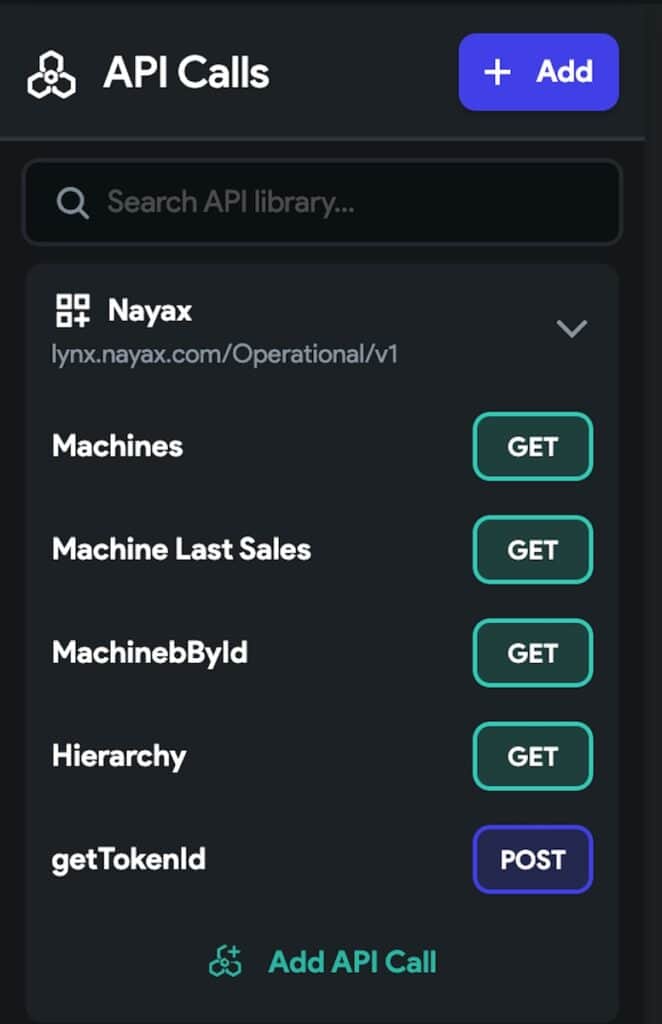Click the API Calls hive icon
This screenshot has width=662, height=1024.
52,72
